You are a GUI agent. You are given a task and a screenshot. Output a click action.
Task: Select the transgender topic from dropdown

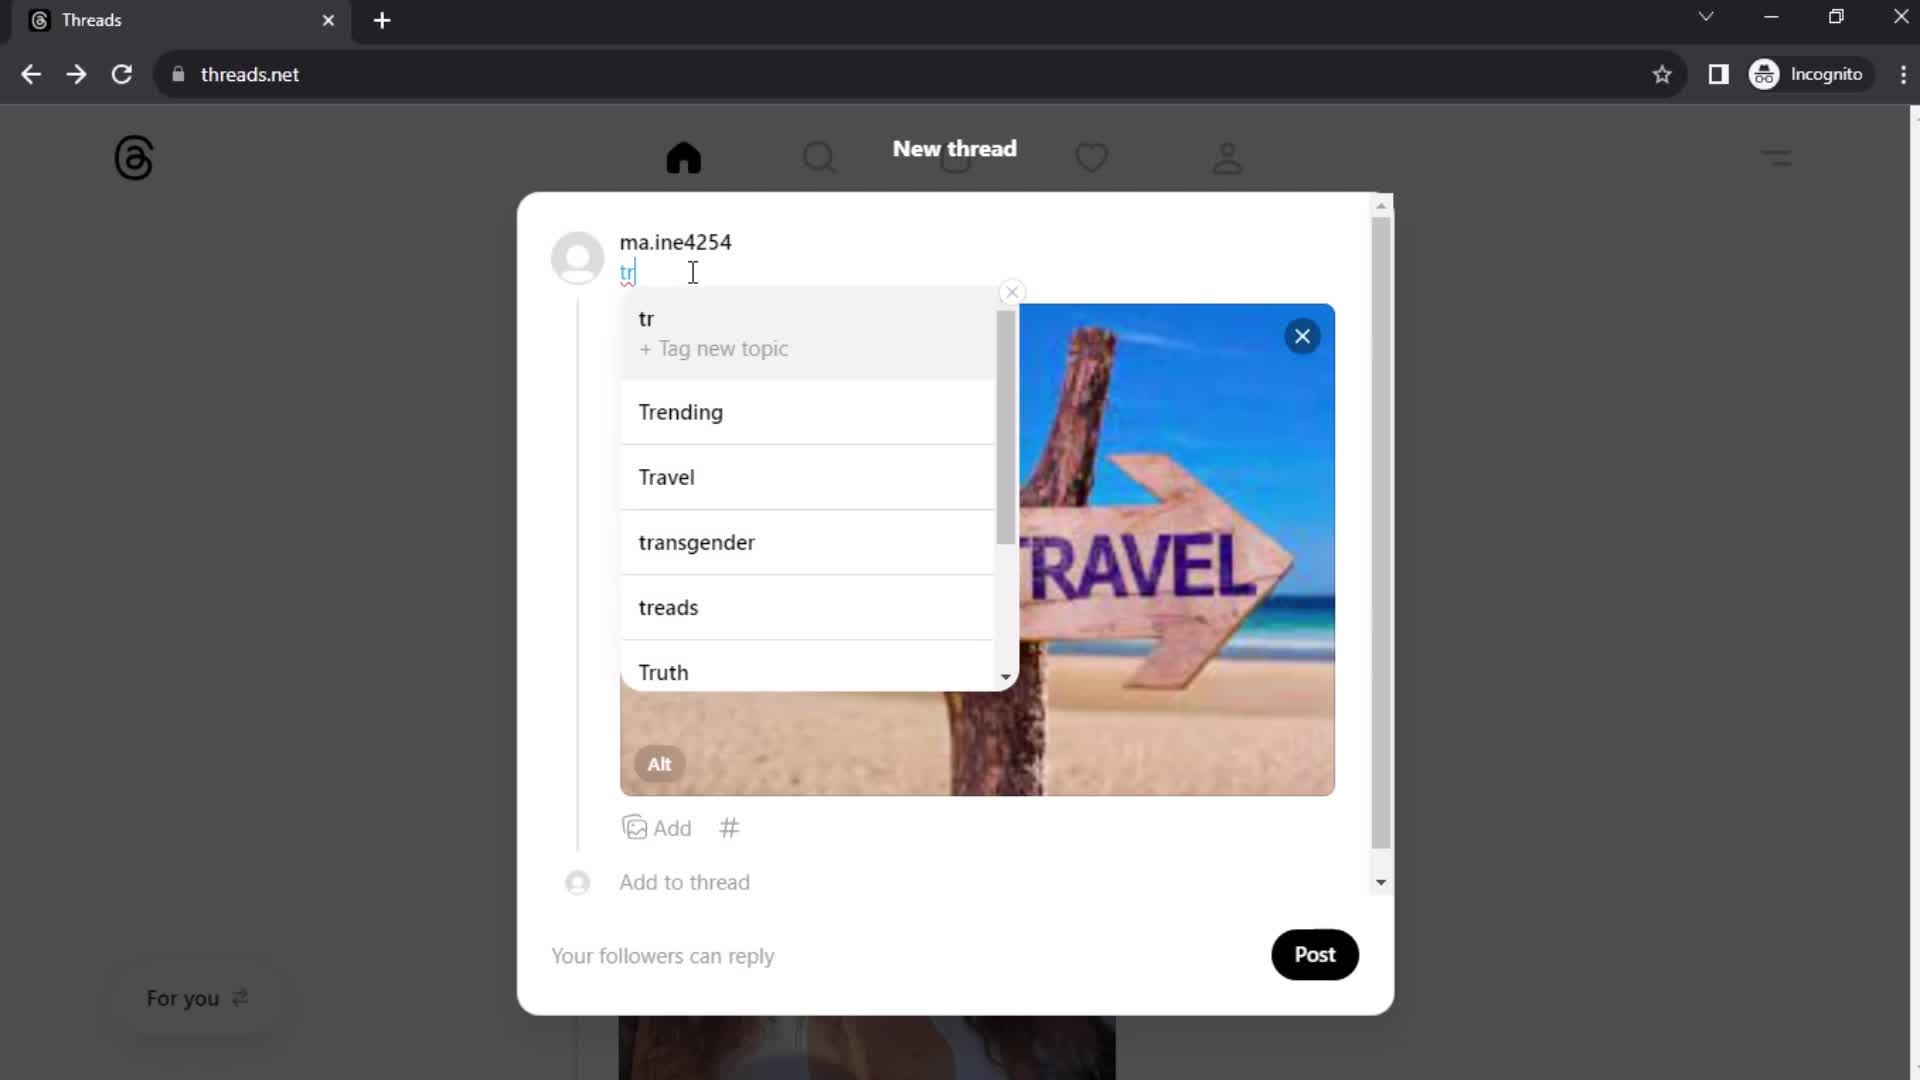point(698,542)
